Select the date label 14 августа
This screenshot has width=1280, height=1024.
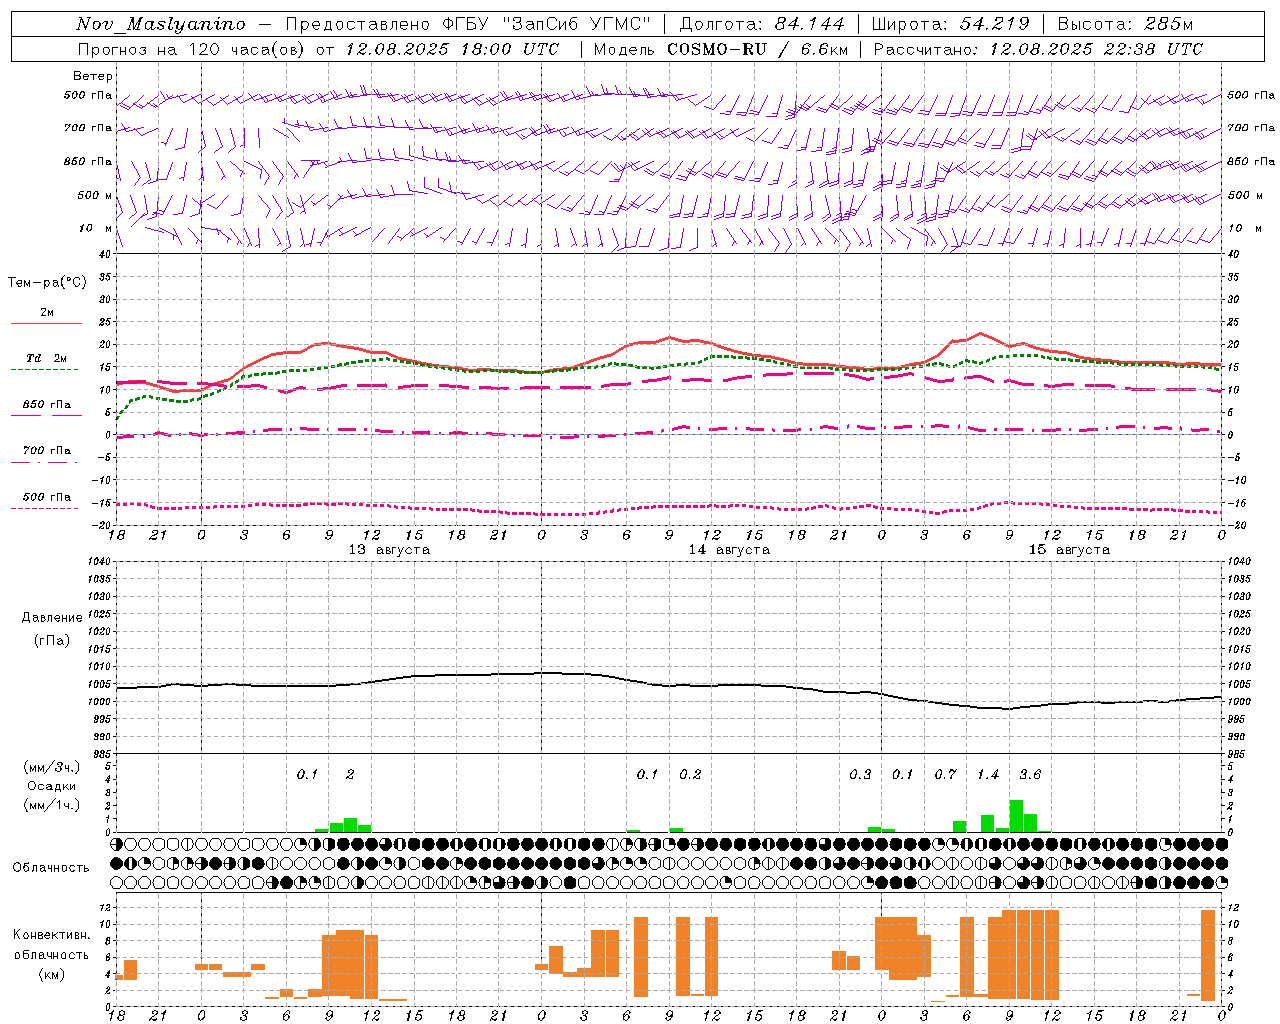pos(729,550)
